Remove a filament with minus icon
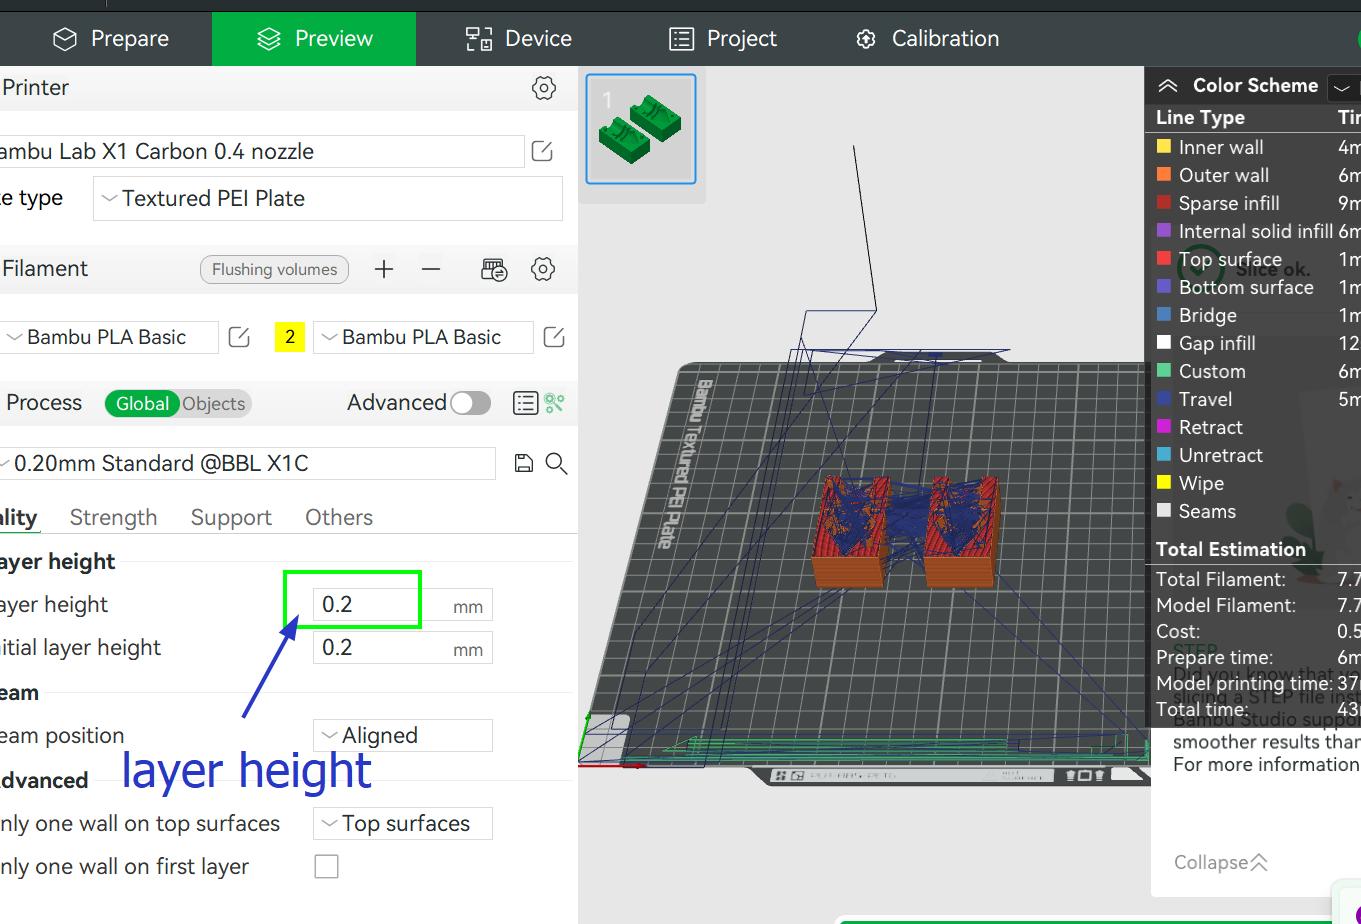The height and width of the screenshot is (924, 1361). [431, 269]
